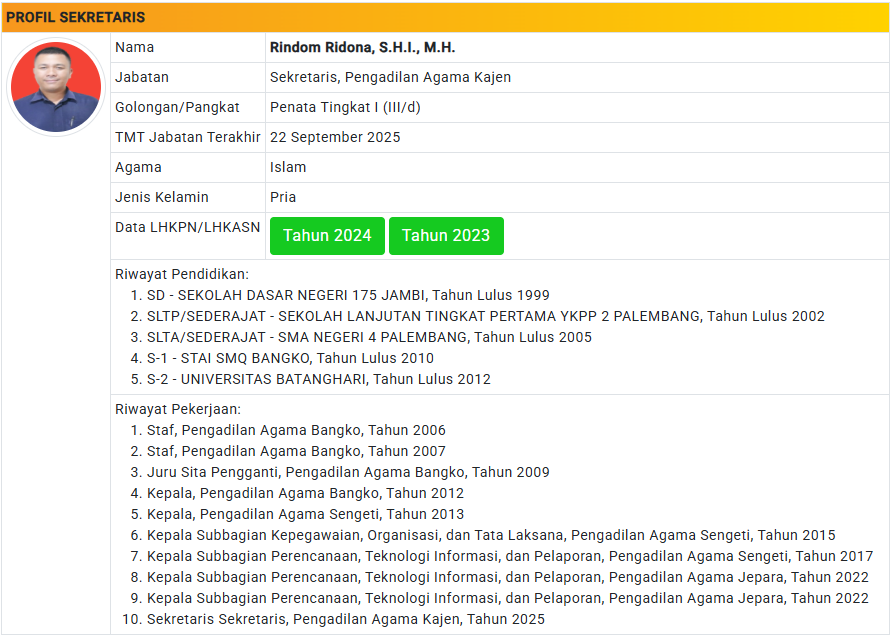Open the Tahun 2023 LHKPN report
This screenshot has width=891, height=636.
coord(446,236)
